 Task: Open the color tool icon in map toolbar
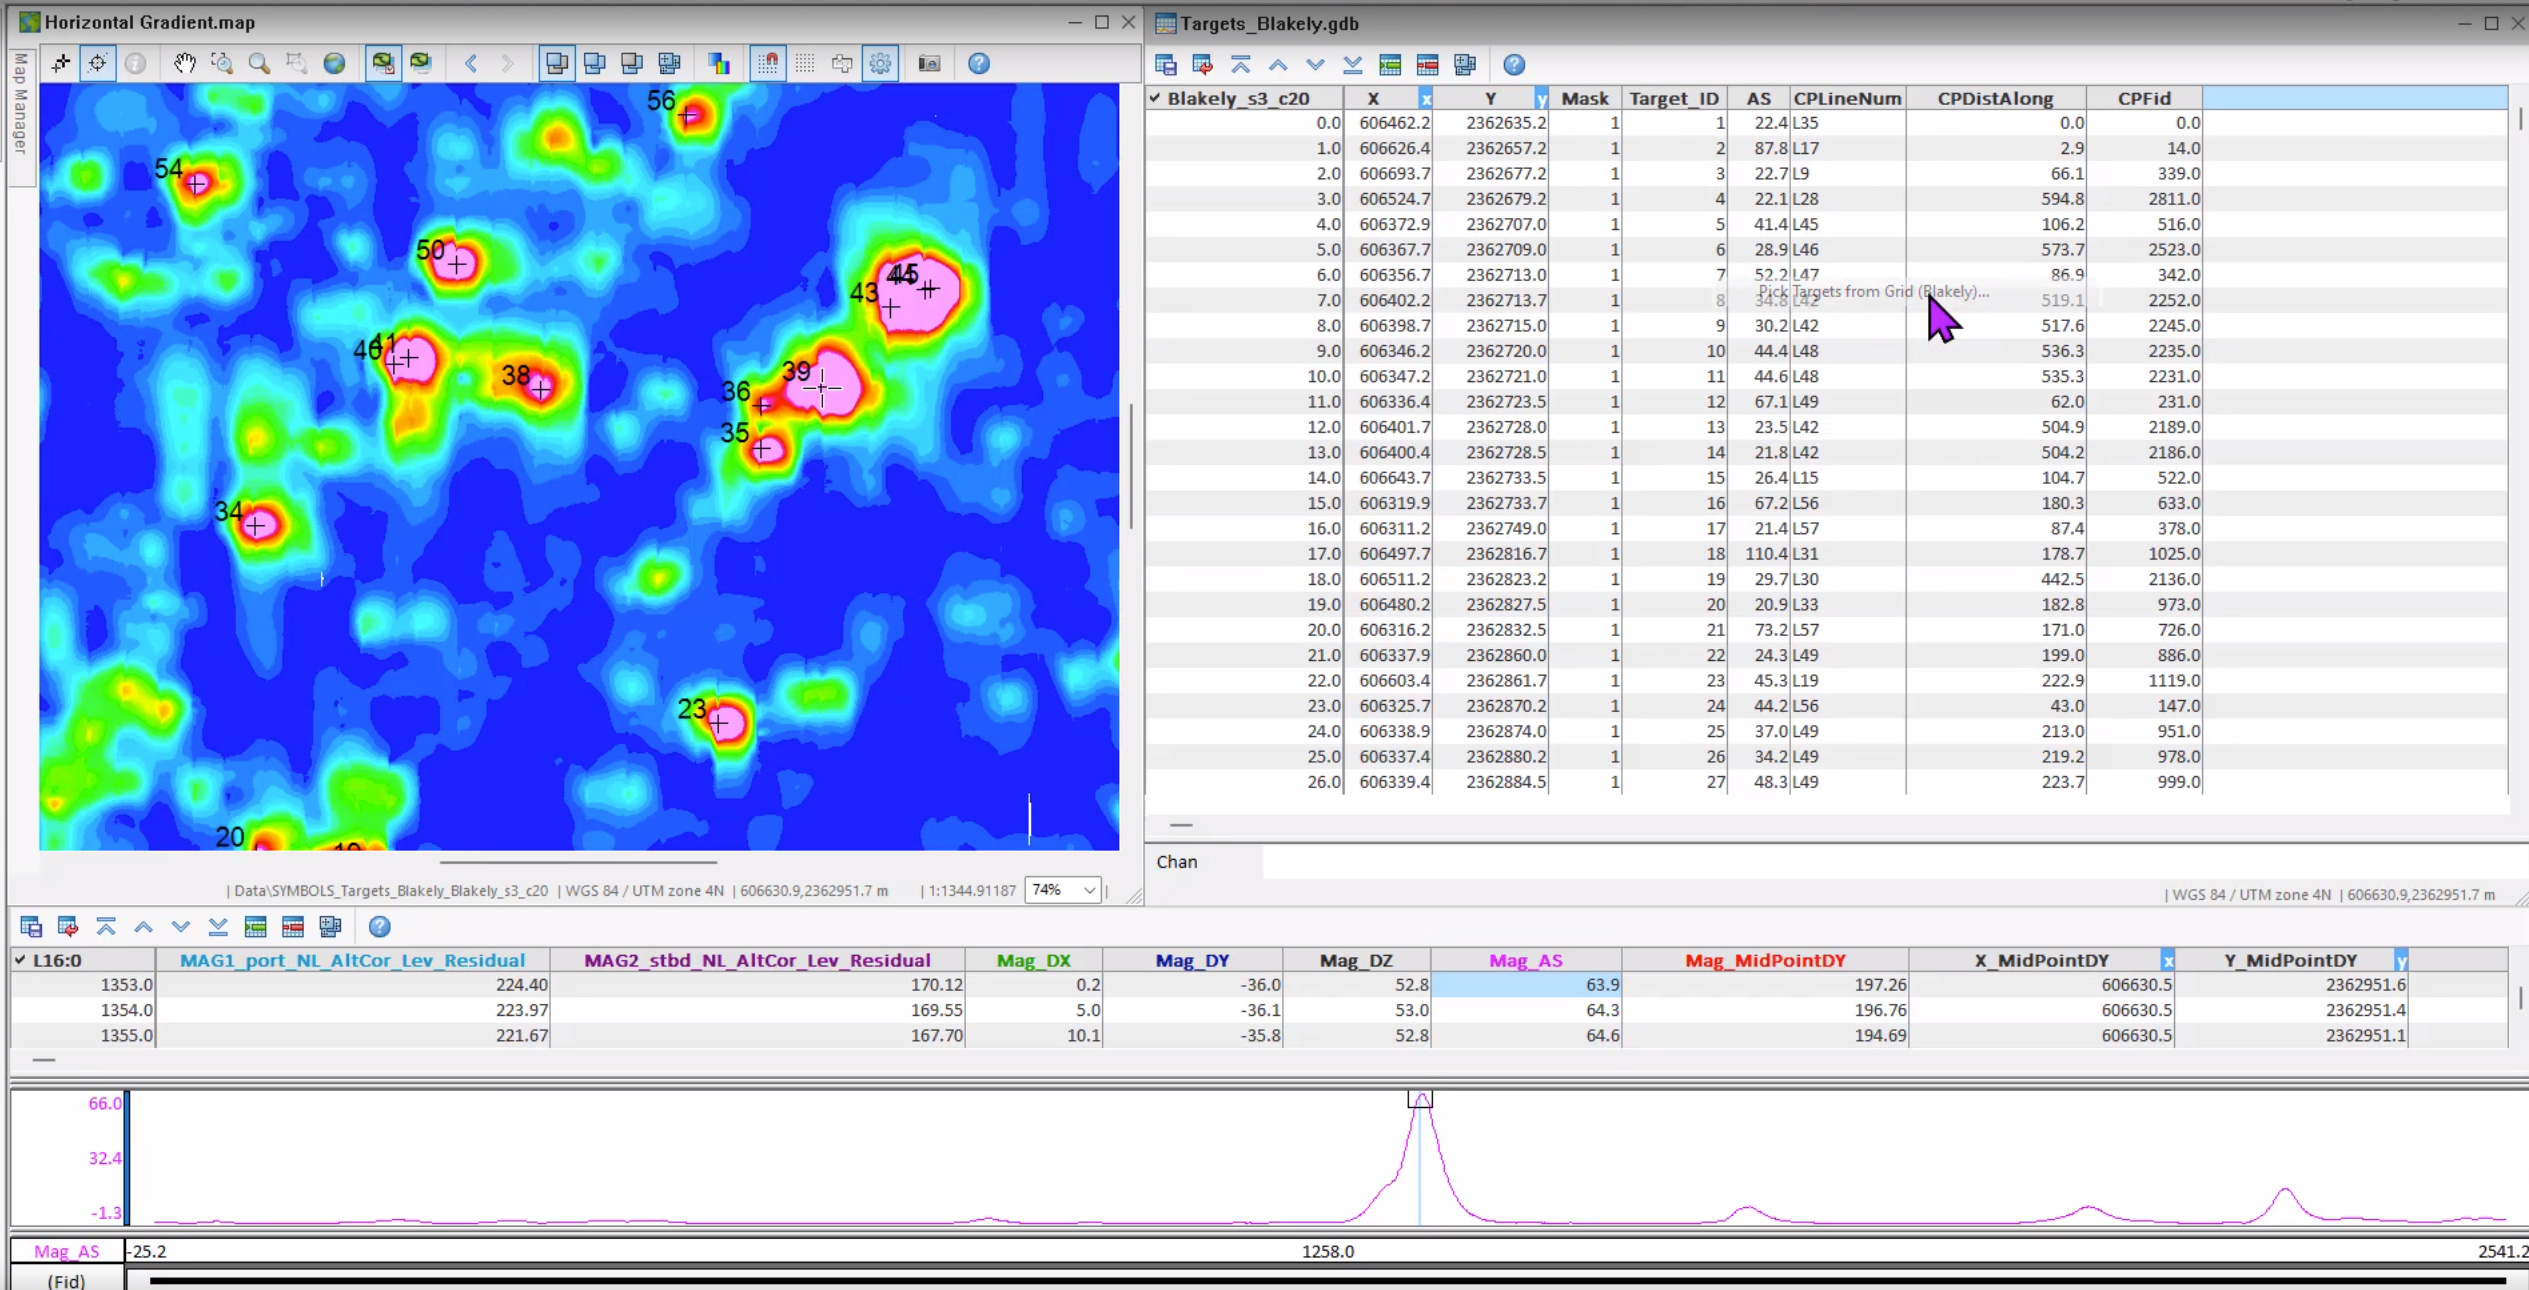[x=719, y=63]
